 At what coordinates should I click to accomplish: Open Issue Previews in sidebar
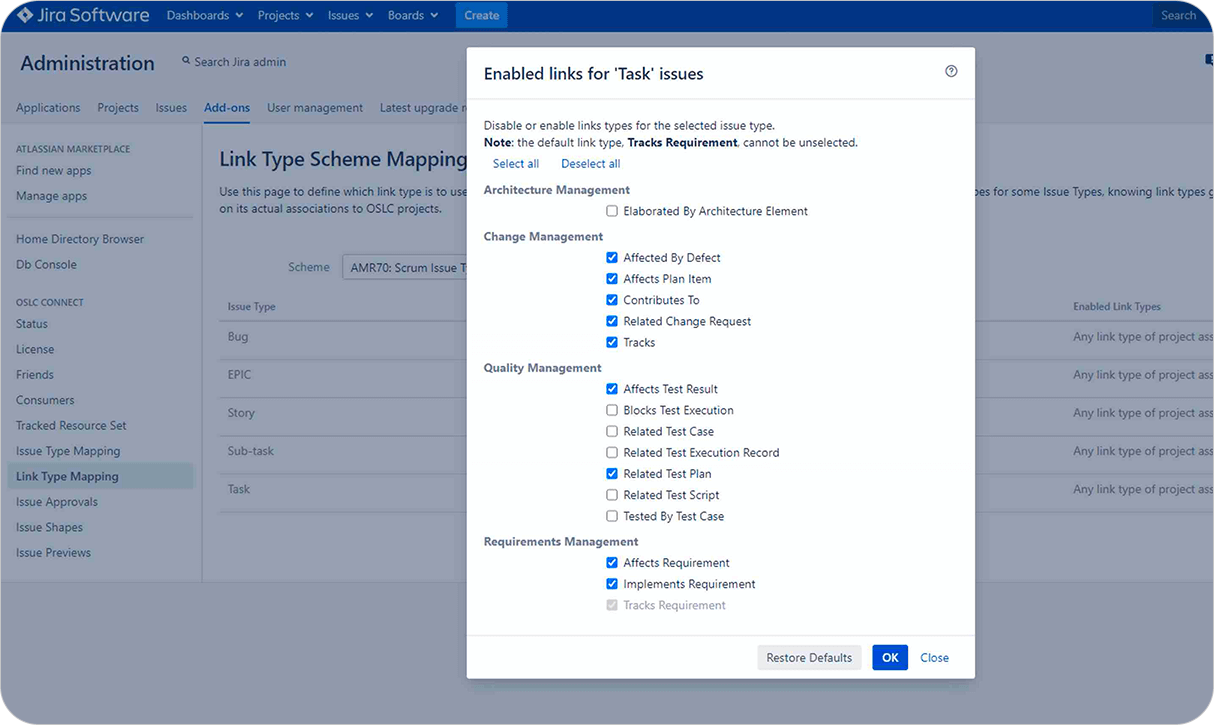(54, 553)
